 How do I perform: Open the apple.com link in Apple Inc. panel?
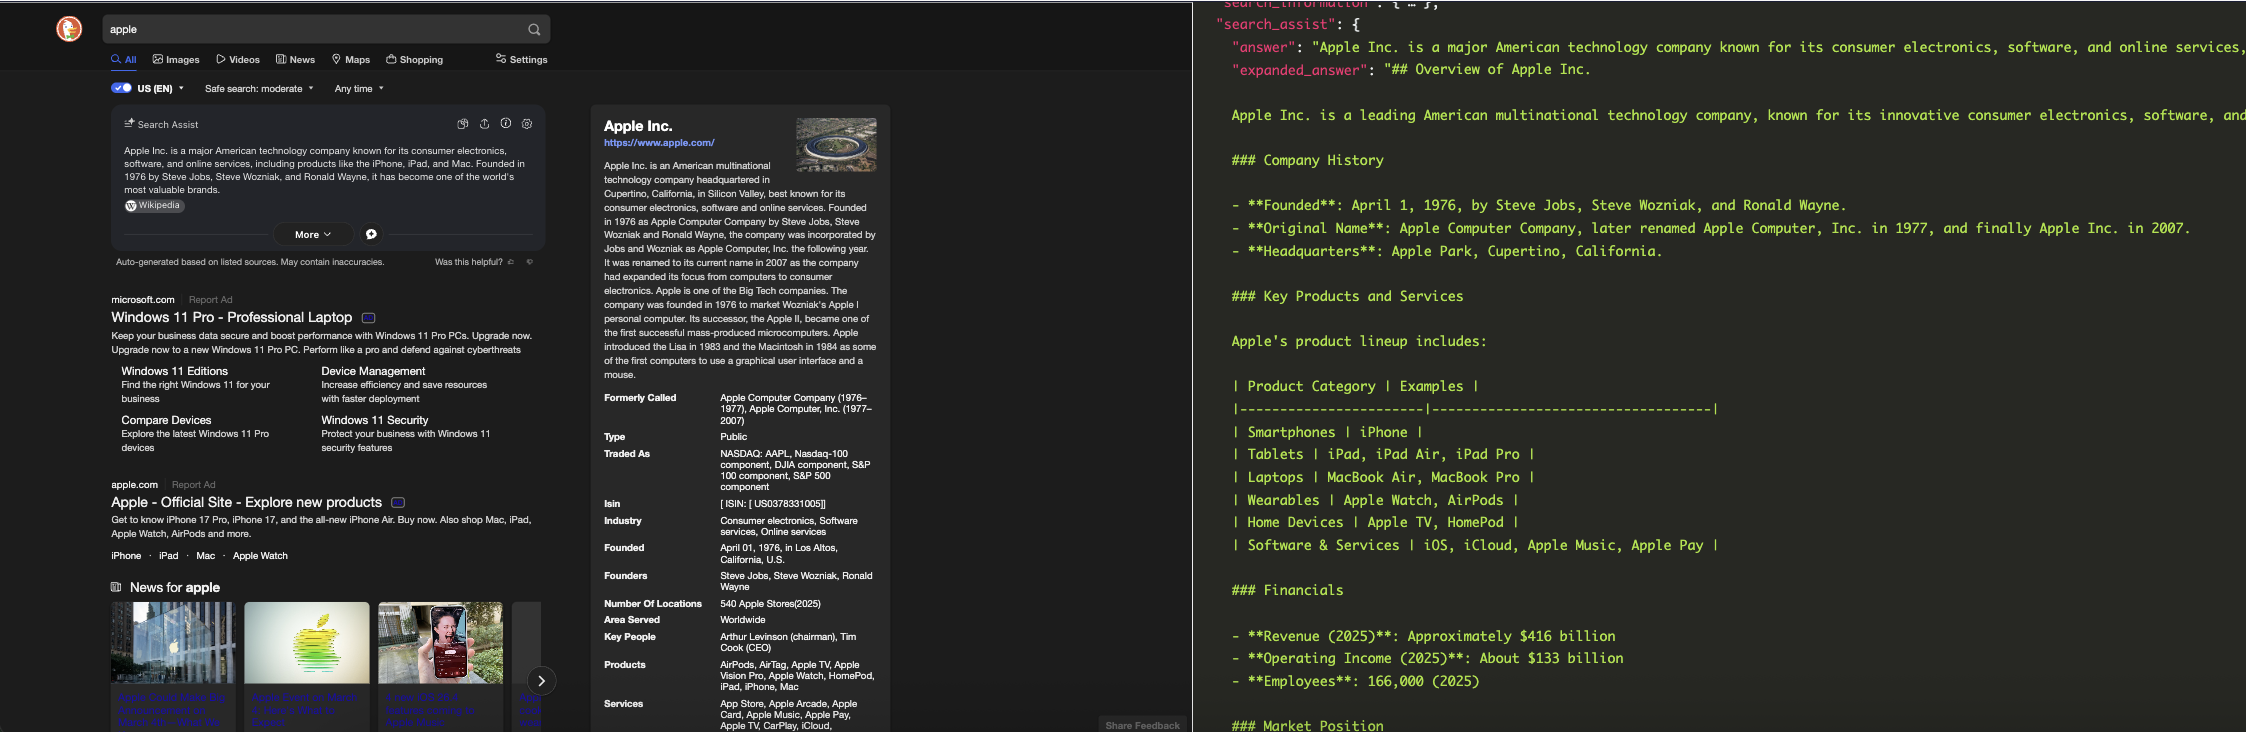pos(658,143)
